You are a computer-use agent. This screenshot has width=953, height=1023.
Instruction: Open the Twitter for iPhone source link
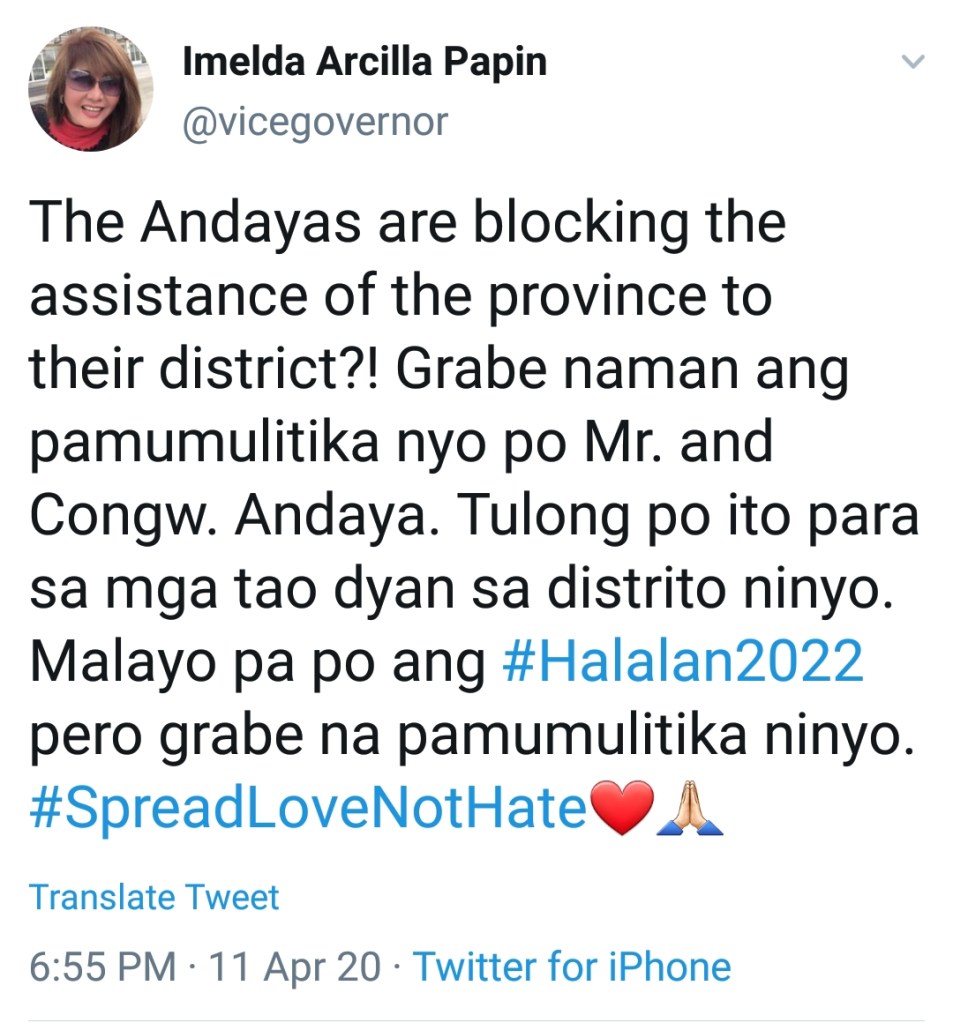point(572,966)
